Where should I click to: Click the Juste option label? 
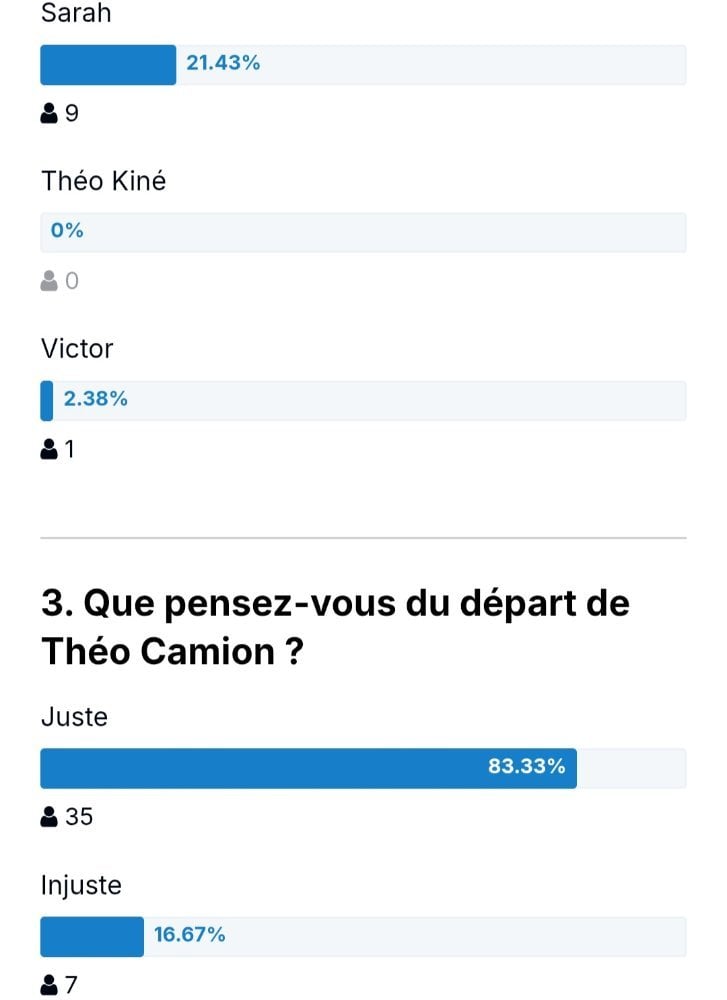coord(74,717)
